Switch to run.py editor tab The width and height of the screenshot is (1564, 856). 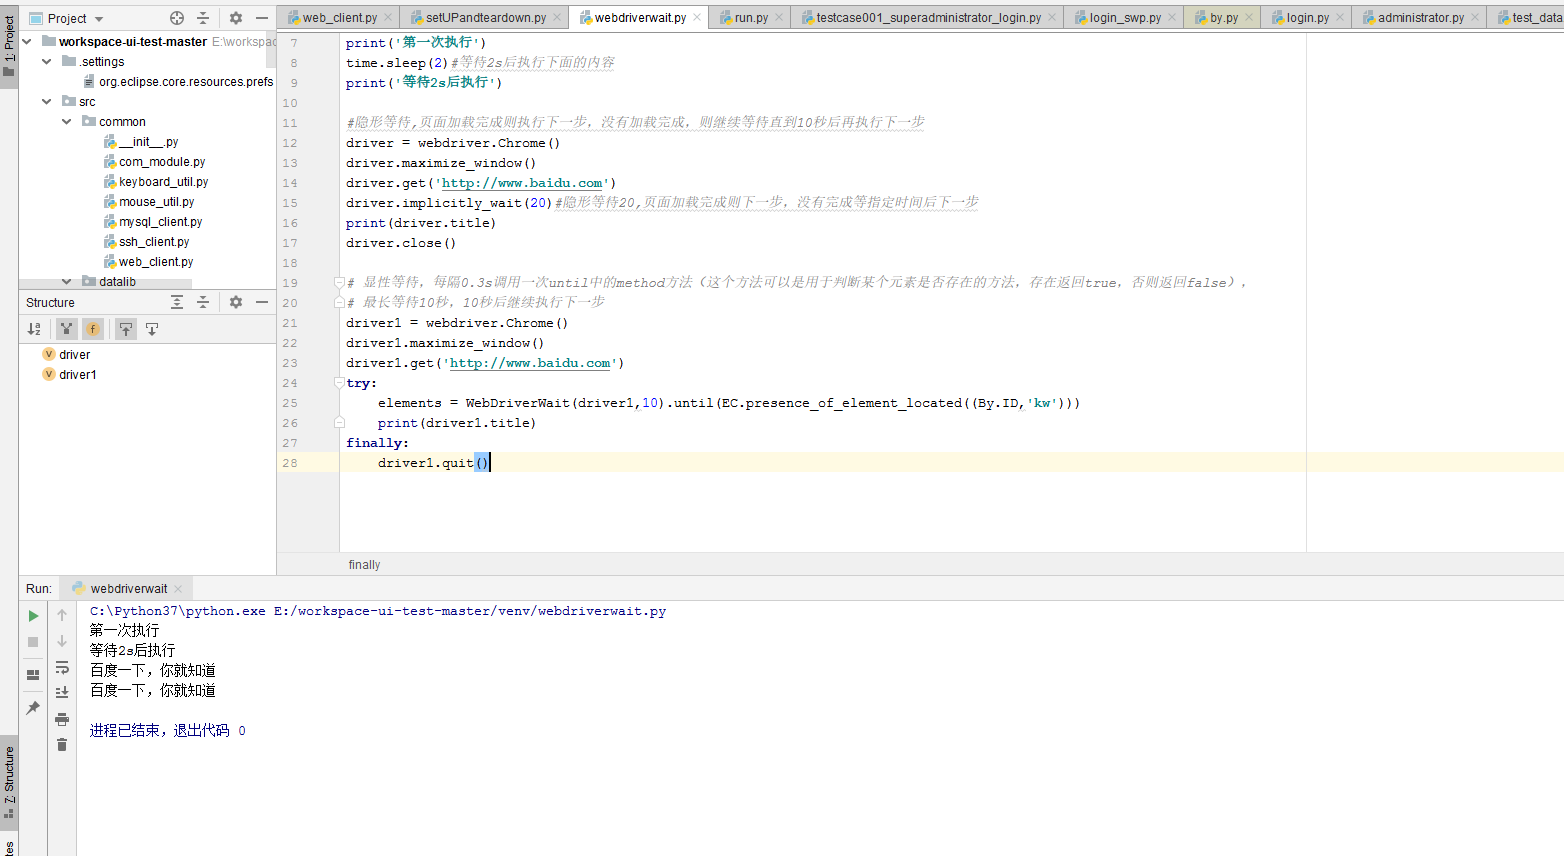751,18
